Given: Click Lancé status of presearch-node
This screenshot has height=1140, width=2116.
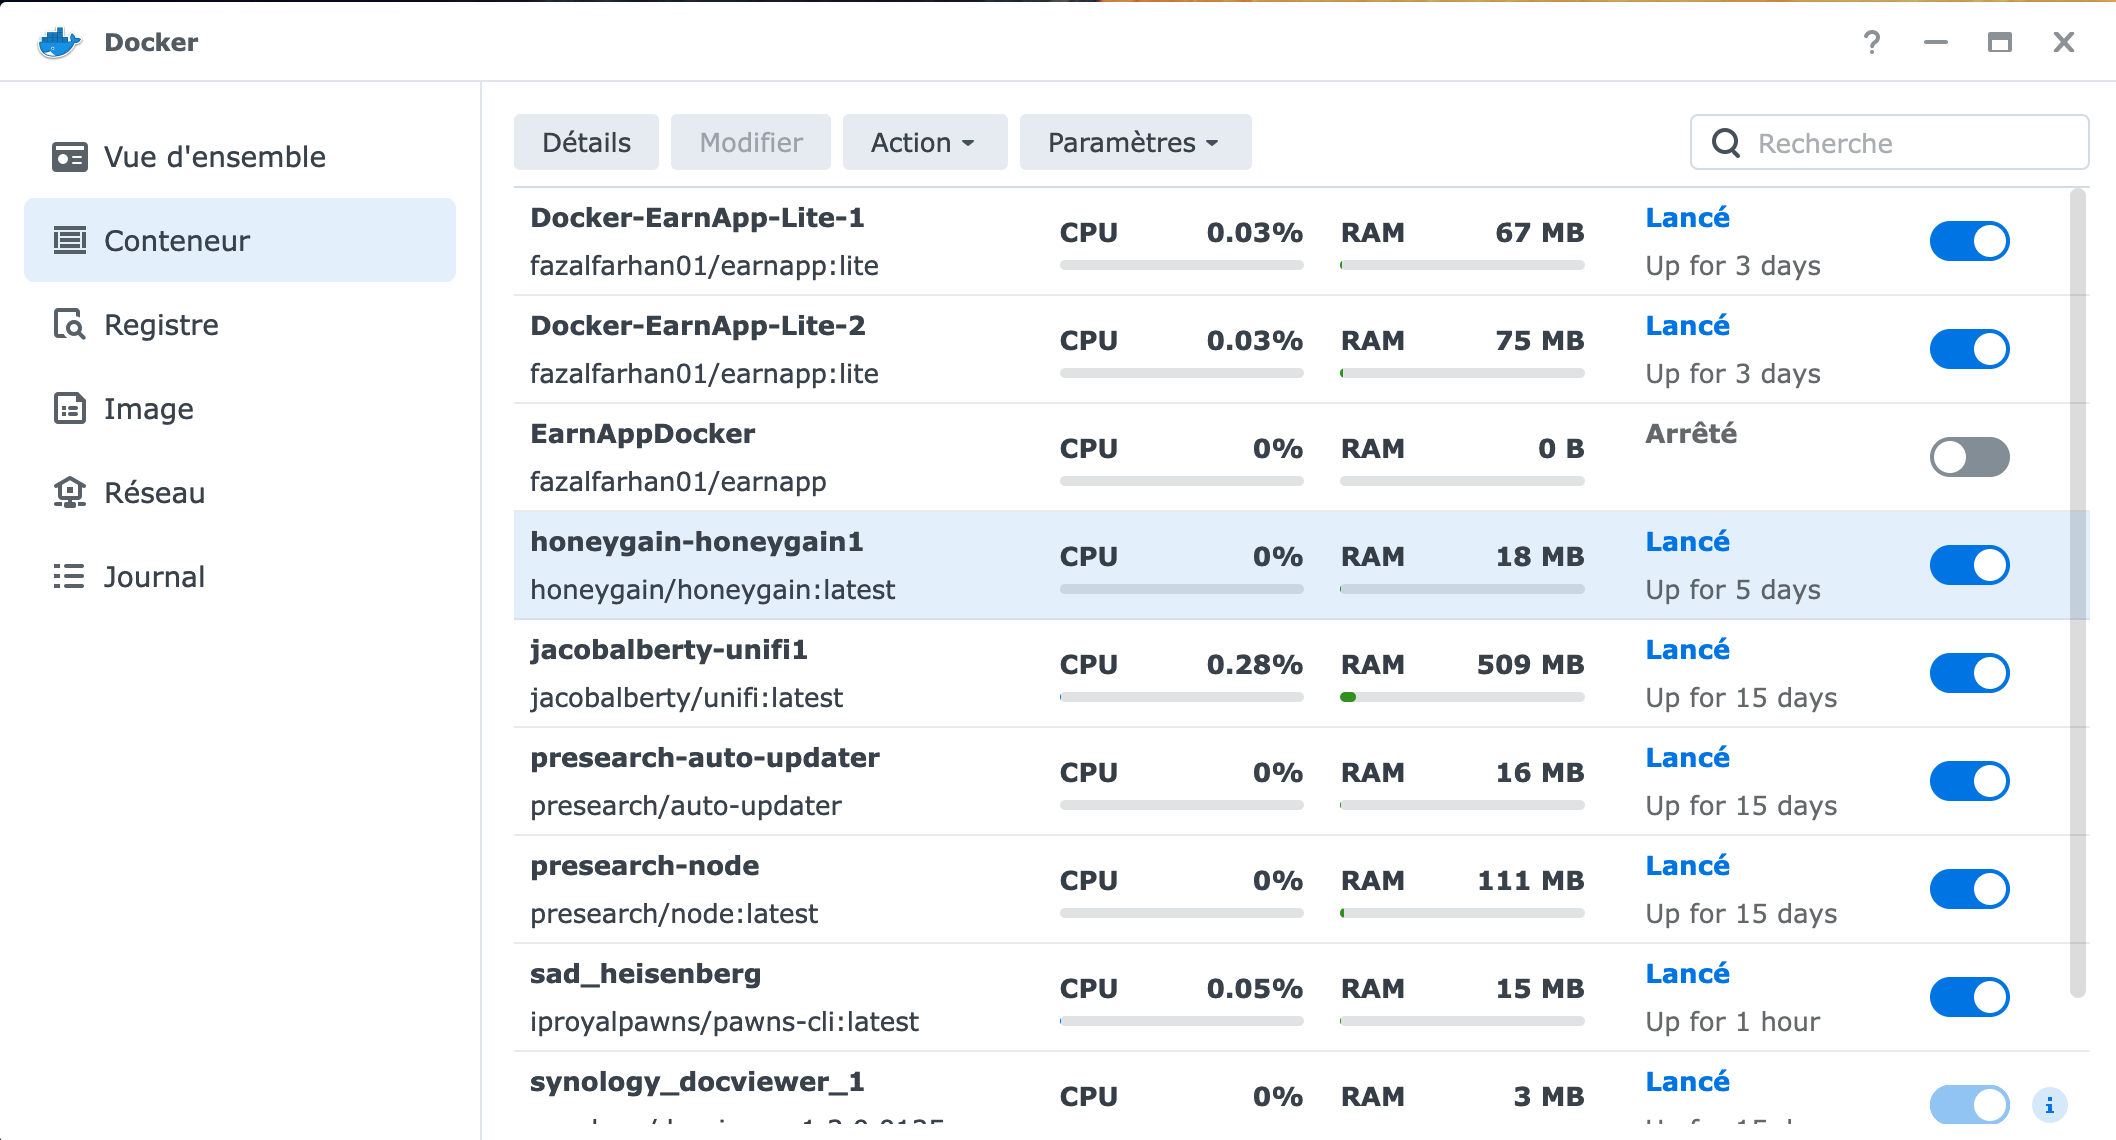Looking at the screenshot, I should pyautogui.click(x=1687, y=866).
